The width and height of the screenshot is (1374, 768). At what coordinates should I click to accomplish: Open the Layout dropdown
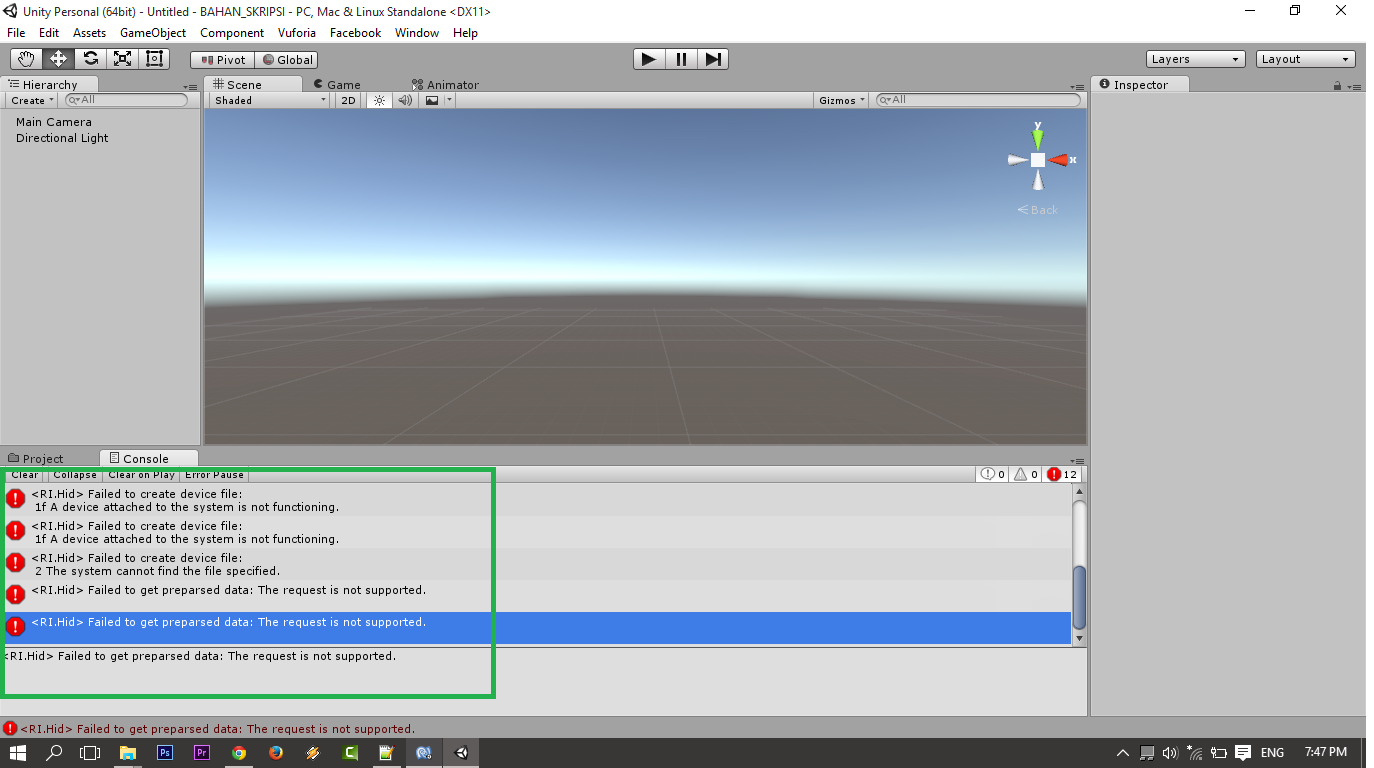[x=1306, y=59]
